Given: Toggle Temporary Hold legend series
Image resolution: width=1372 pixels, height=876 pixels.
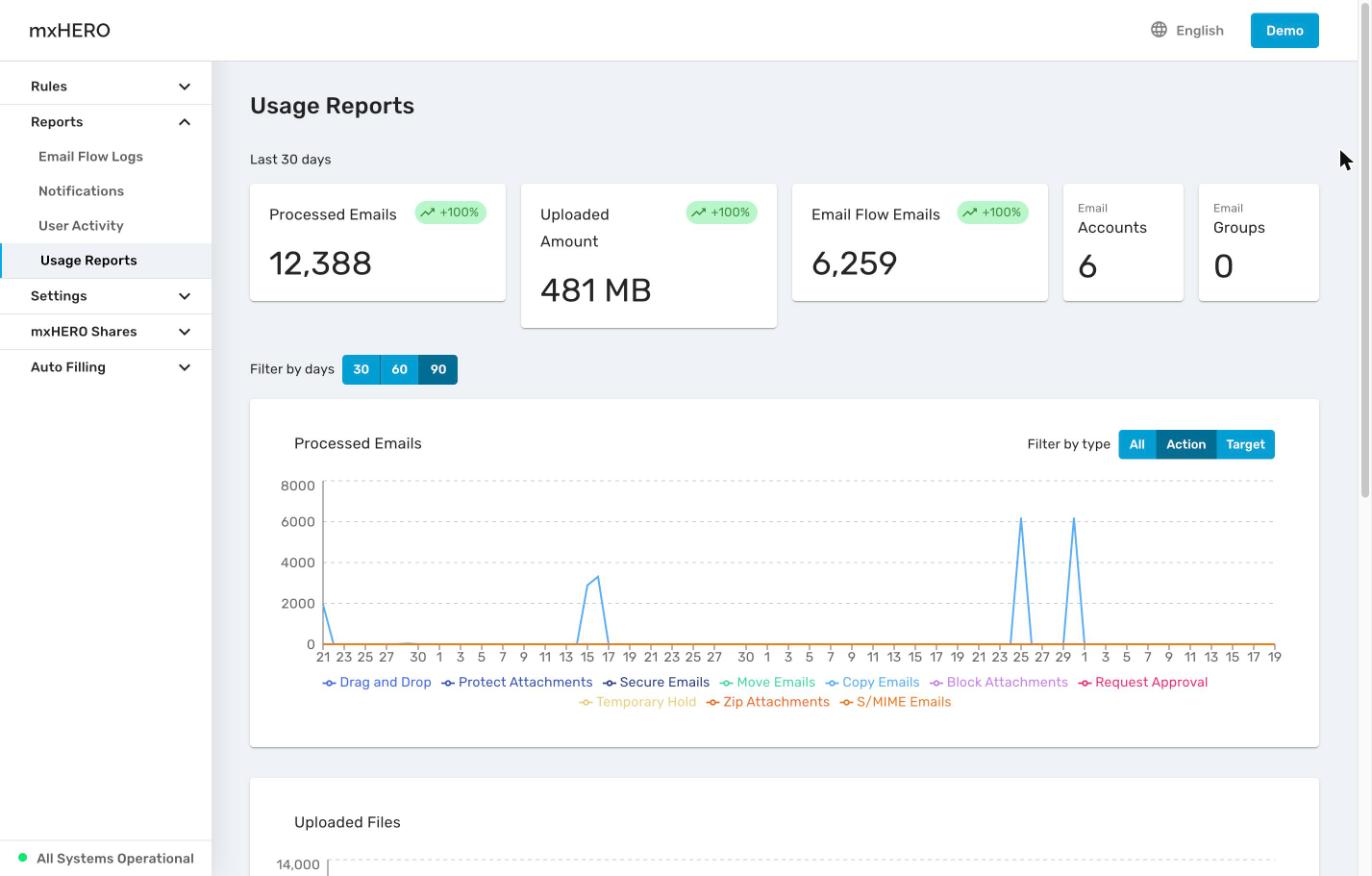Looking at the screenshot, I should [x=638, y=702].
